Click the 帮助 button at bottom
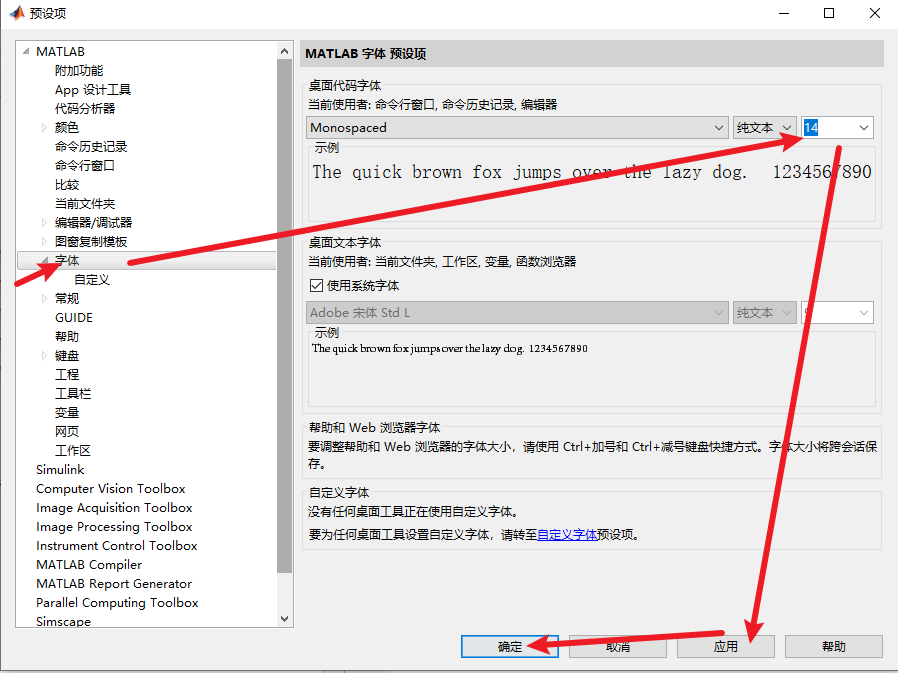Image resolution: width=898 pixels, height=673 pixels. click(x=833, y=647)
